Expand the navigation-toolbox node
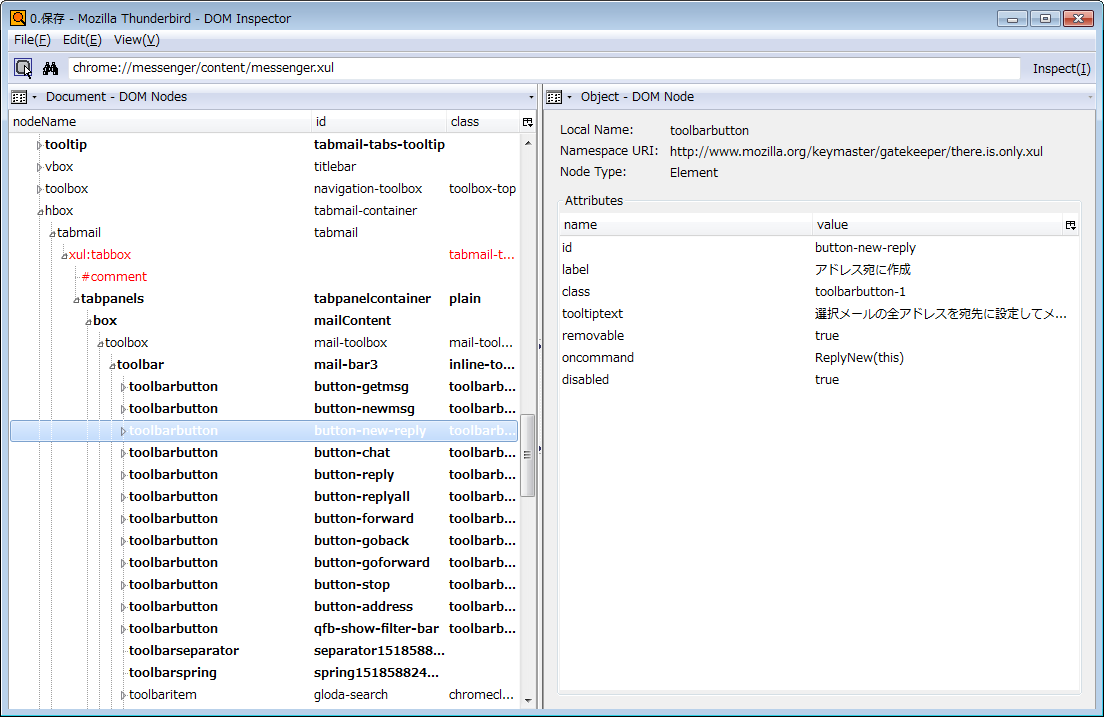1104x717 pixels. pos(39,189)
